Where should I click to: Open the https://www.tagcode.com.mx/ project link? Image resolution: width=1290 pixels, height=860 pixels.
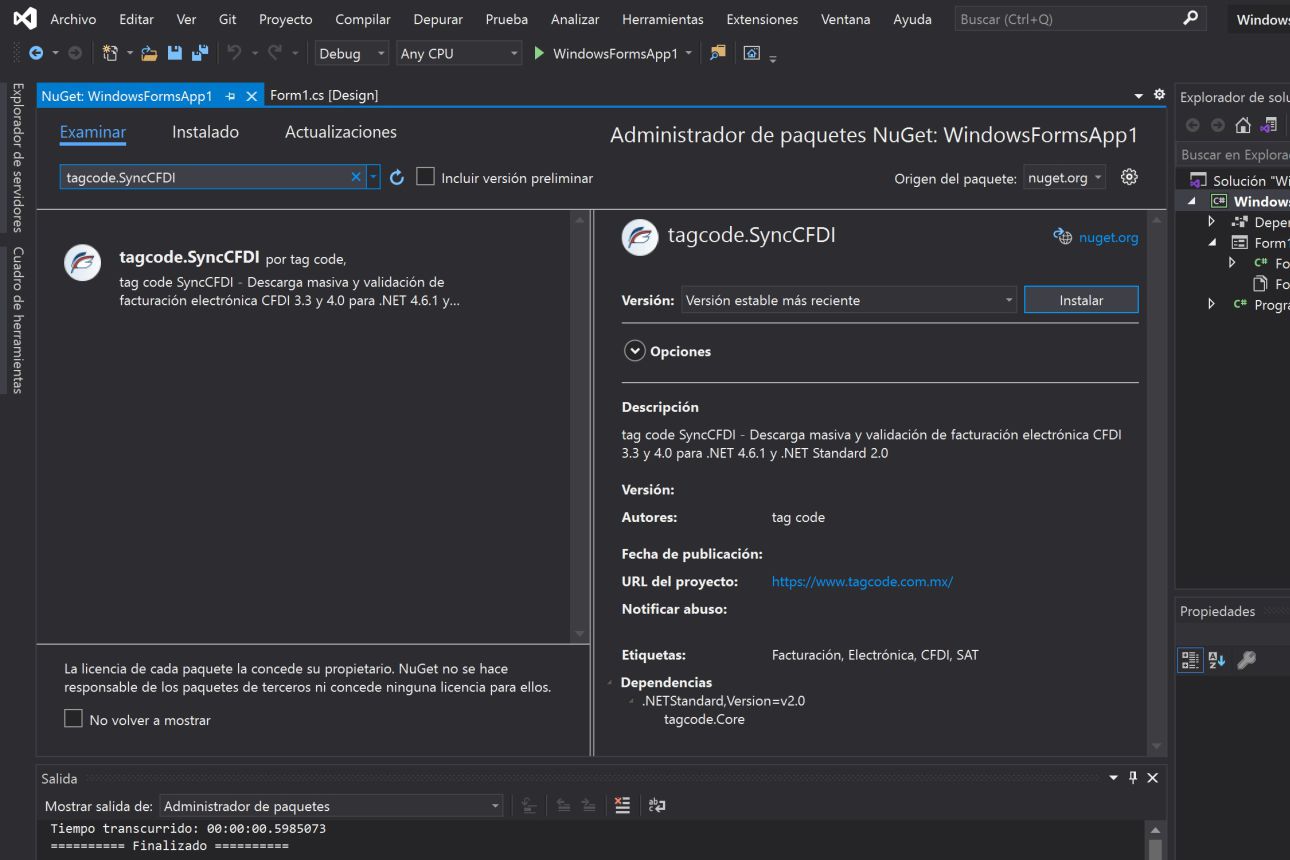coord(862,581)
